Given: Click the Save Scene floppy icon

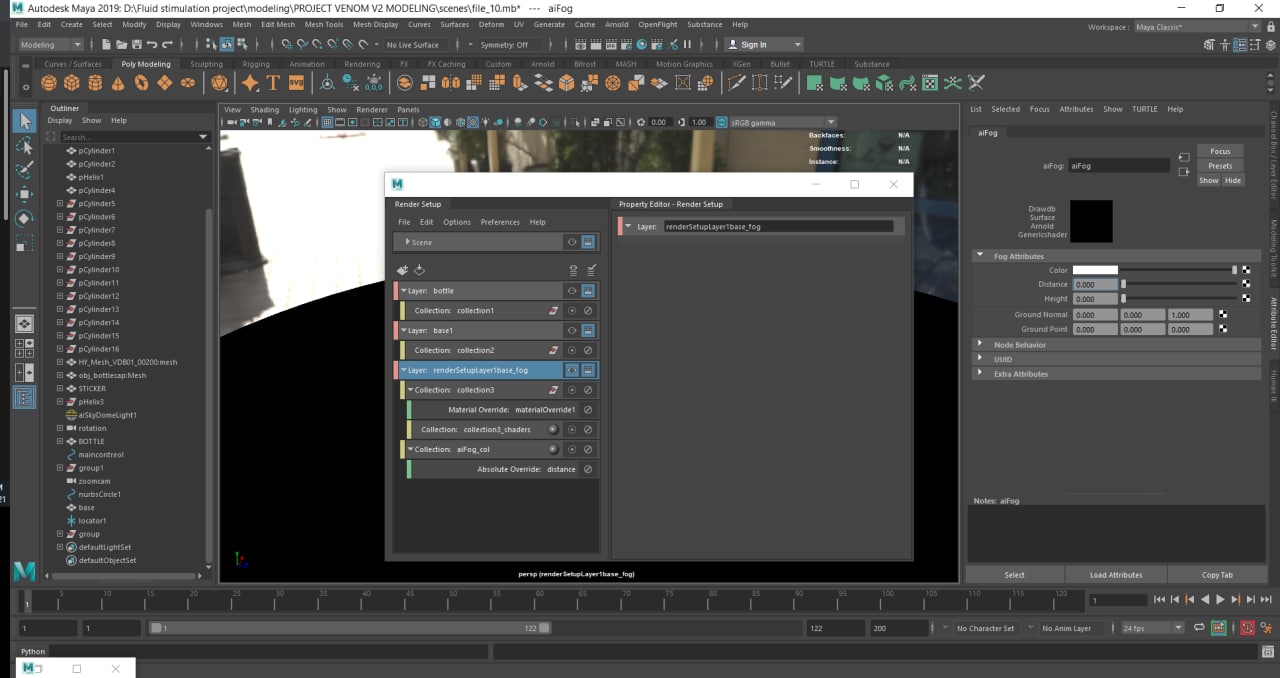Looking at the screenshot, I should point(137,44).
